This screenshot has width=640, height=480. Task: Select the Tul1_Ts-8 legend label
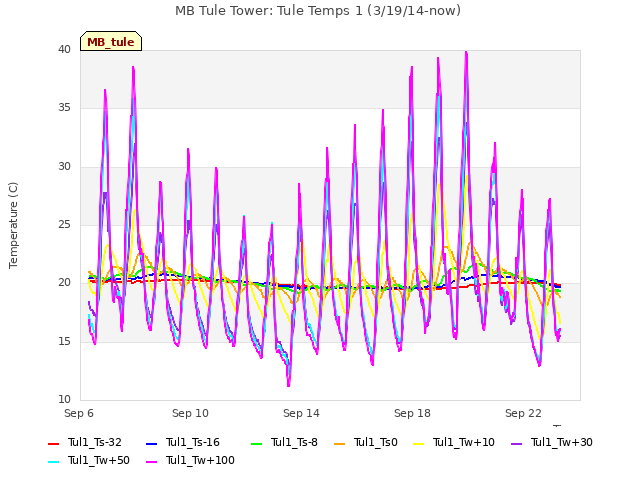[294, 442]
